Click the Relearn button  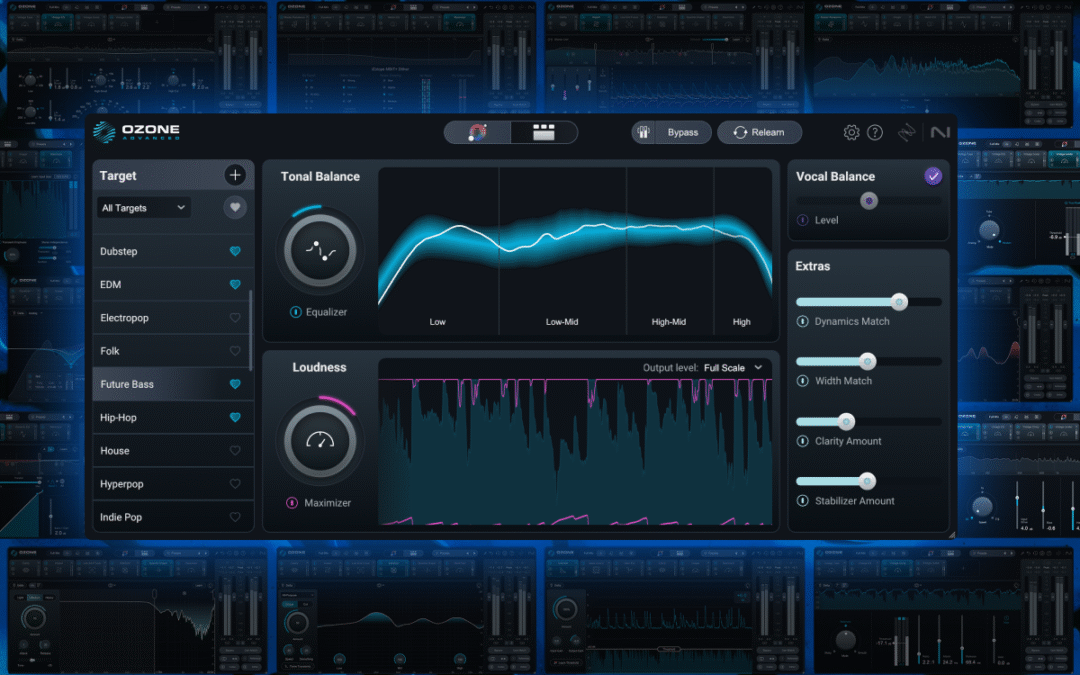point(759,132)
